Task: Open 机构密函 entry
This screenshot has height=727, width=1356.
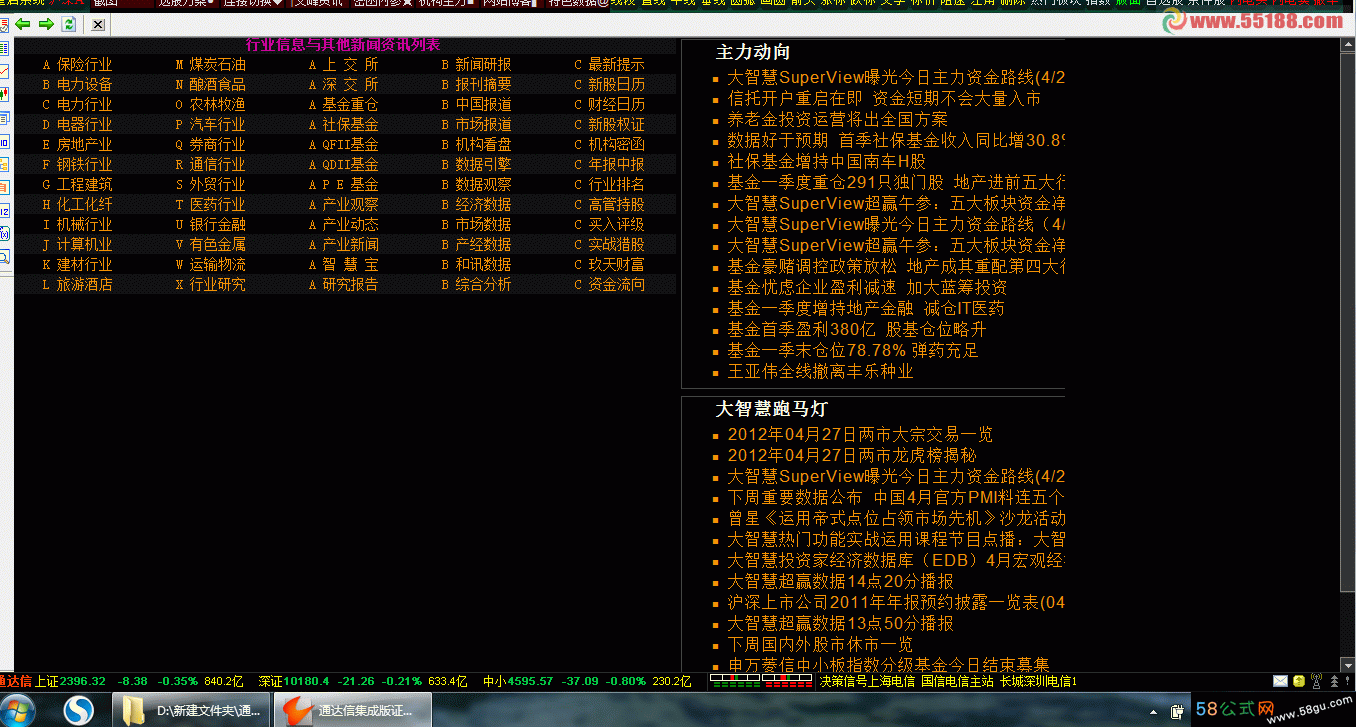Action: (616, 145)
